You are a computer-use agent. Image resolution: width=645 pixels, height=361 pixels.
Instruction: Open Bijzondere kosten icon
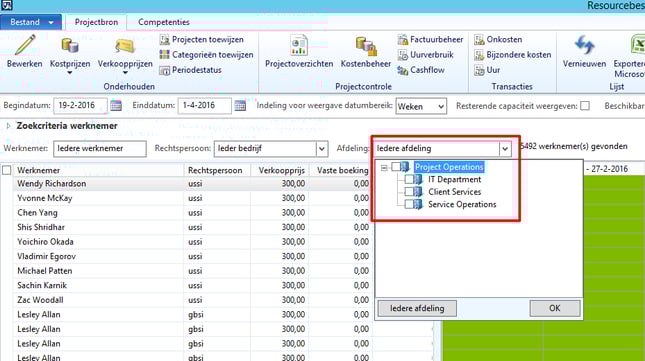click(x=479, y=55)
